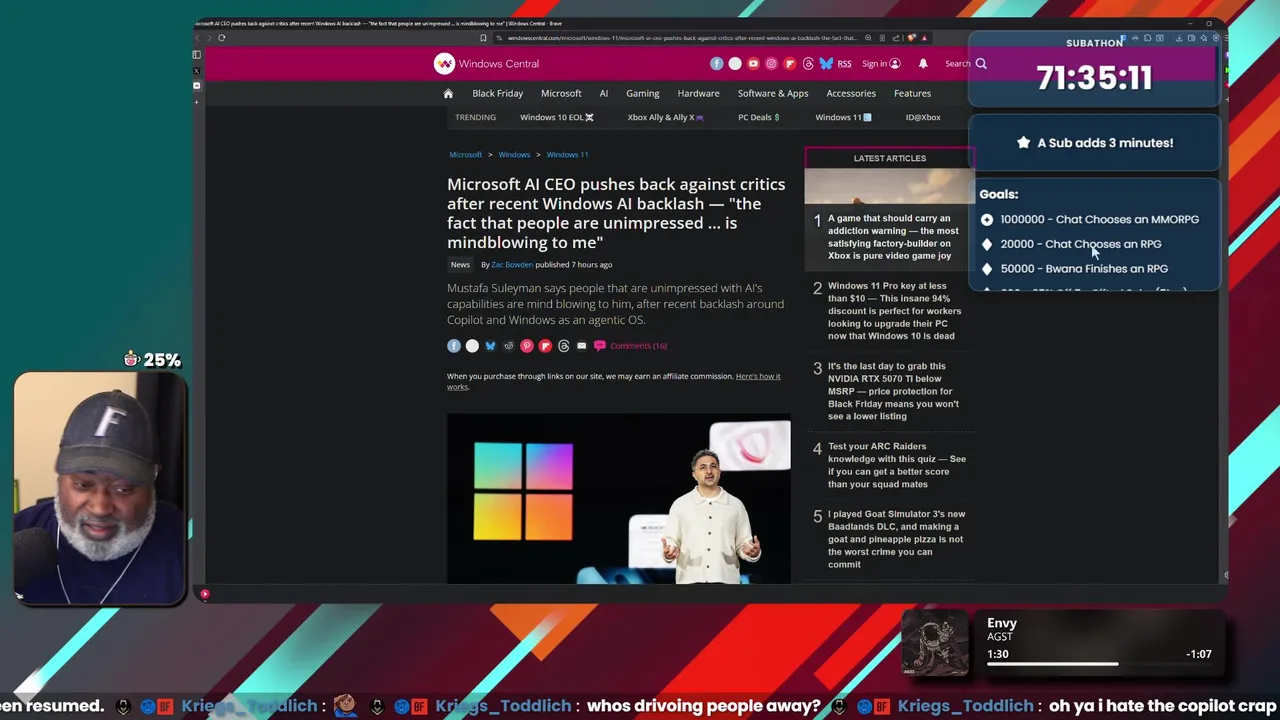This screenshot has width=1280, height=720.
Task: Click the notification bell icon
Action: pos(923,64)
